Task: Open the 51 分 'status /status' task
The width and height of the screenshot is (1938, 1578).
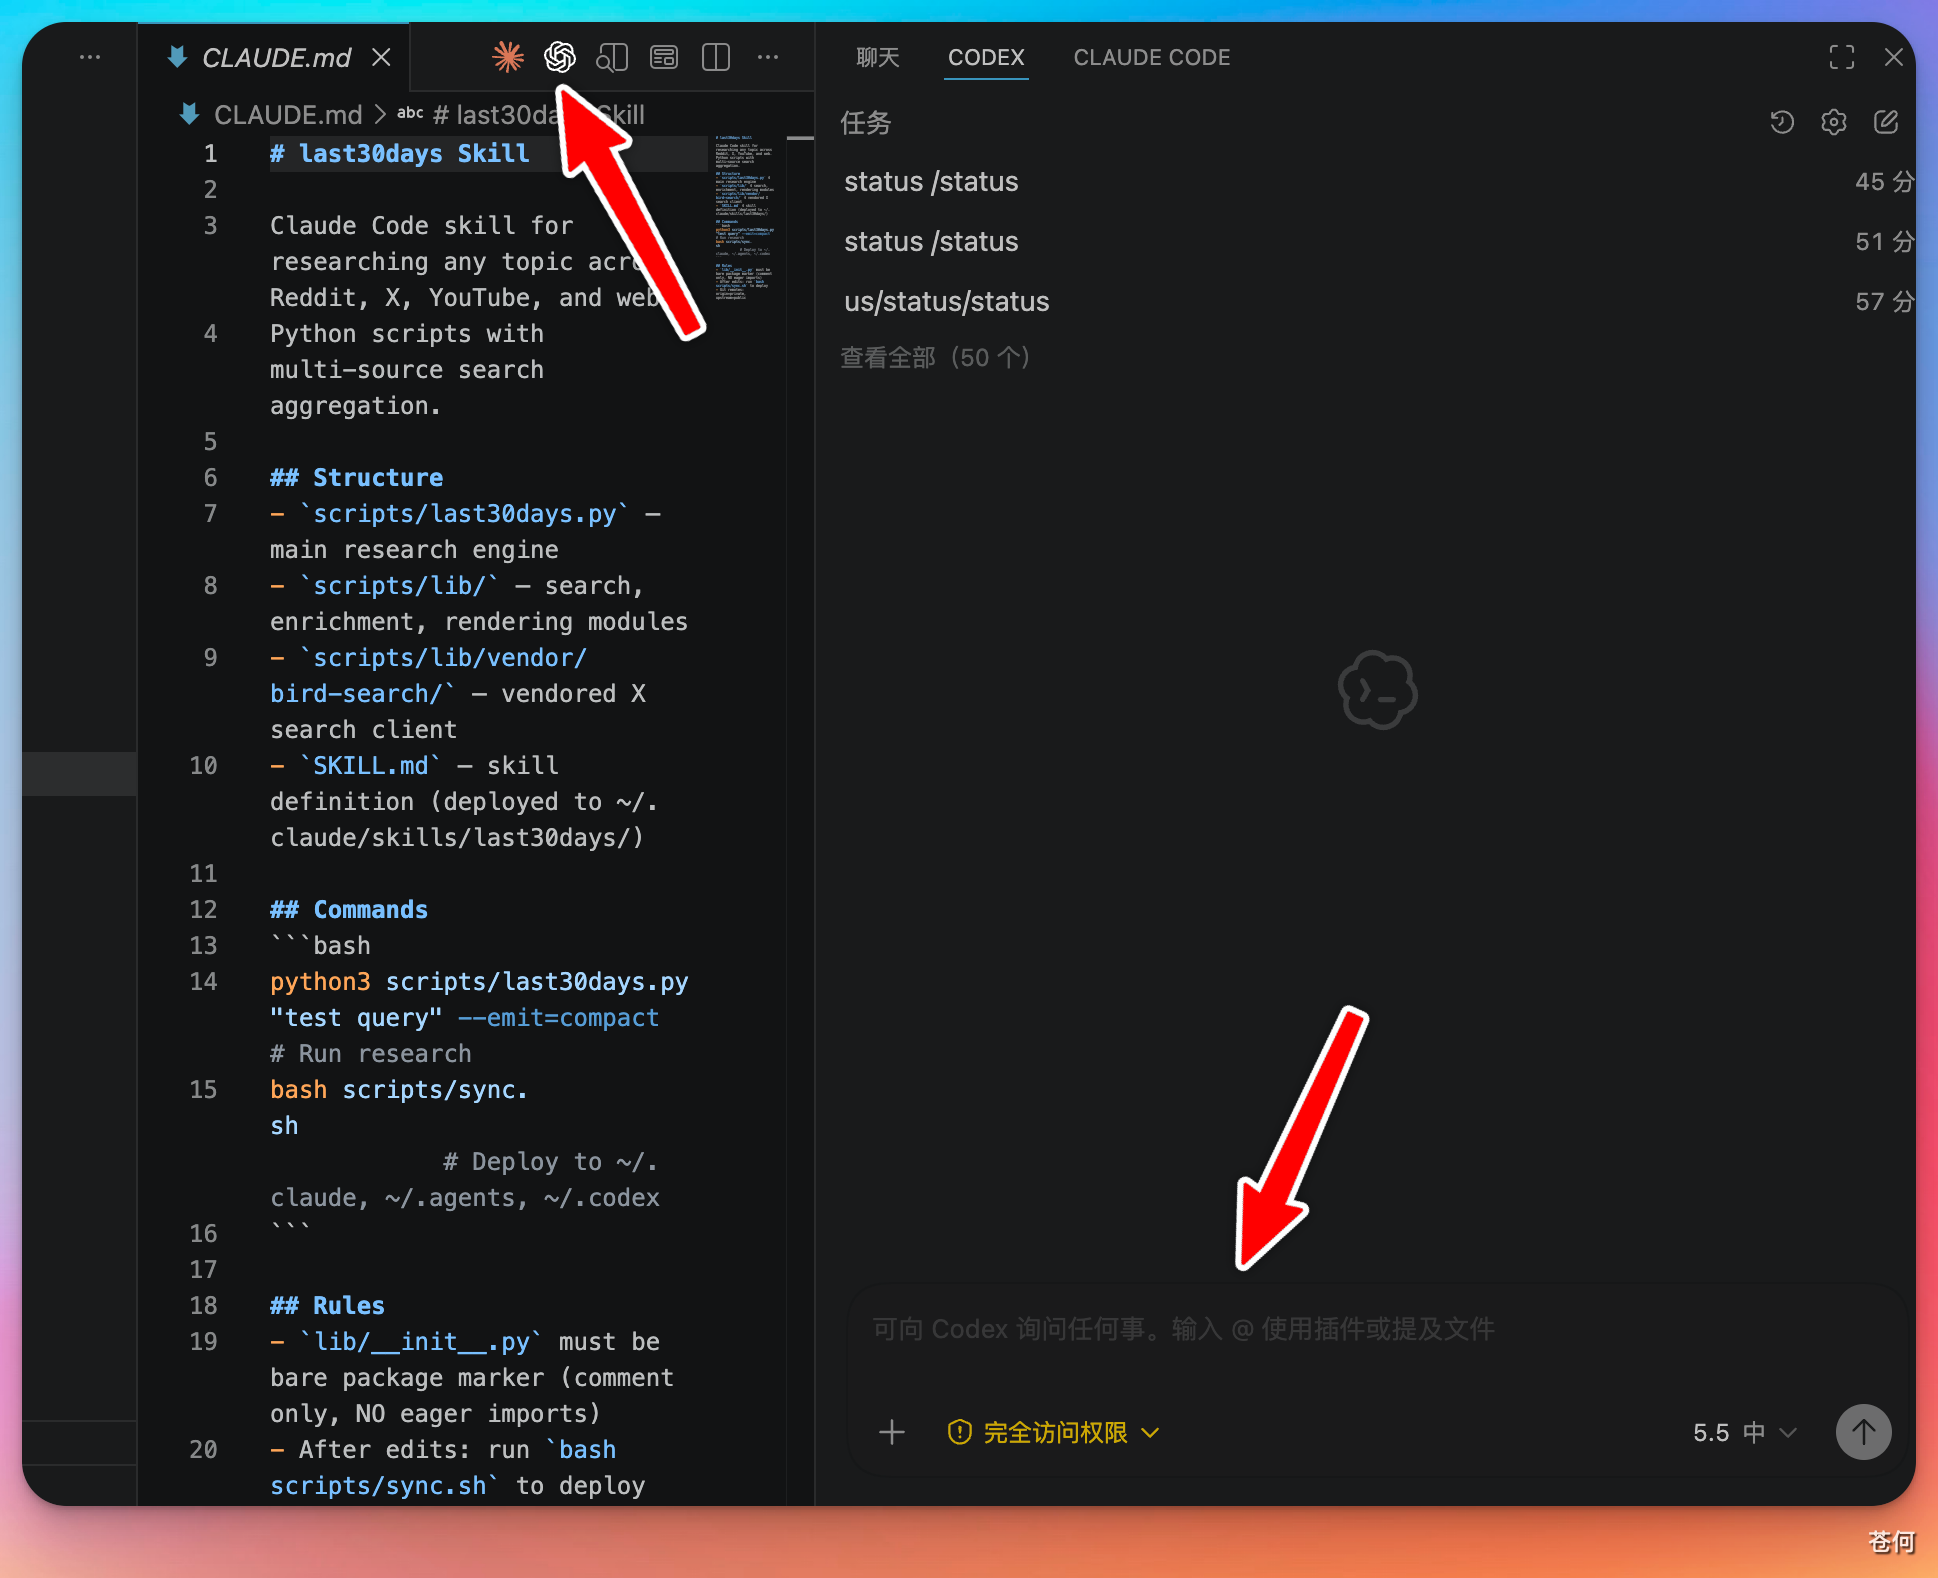Action: click(1378, 241)
